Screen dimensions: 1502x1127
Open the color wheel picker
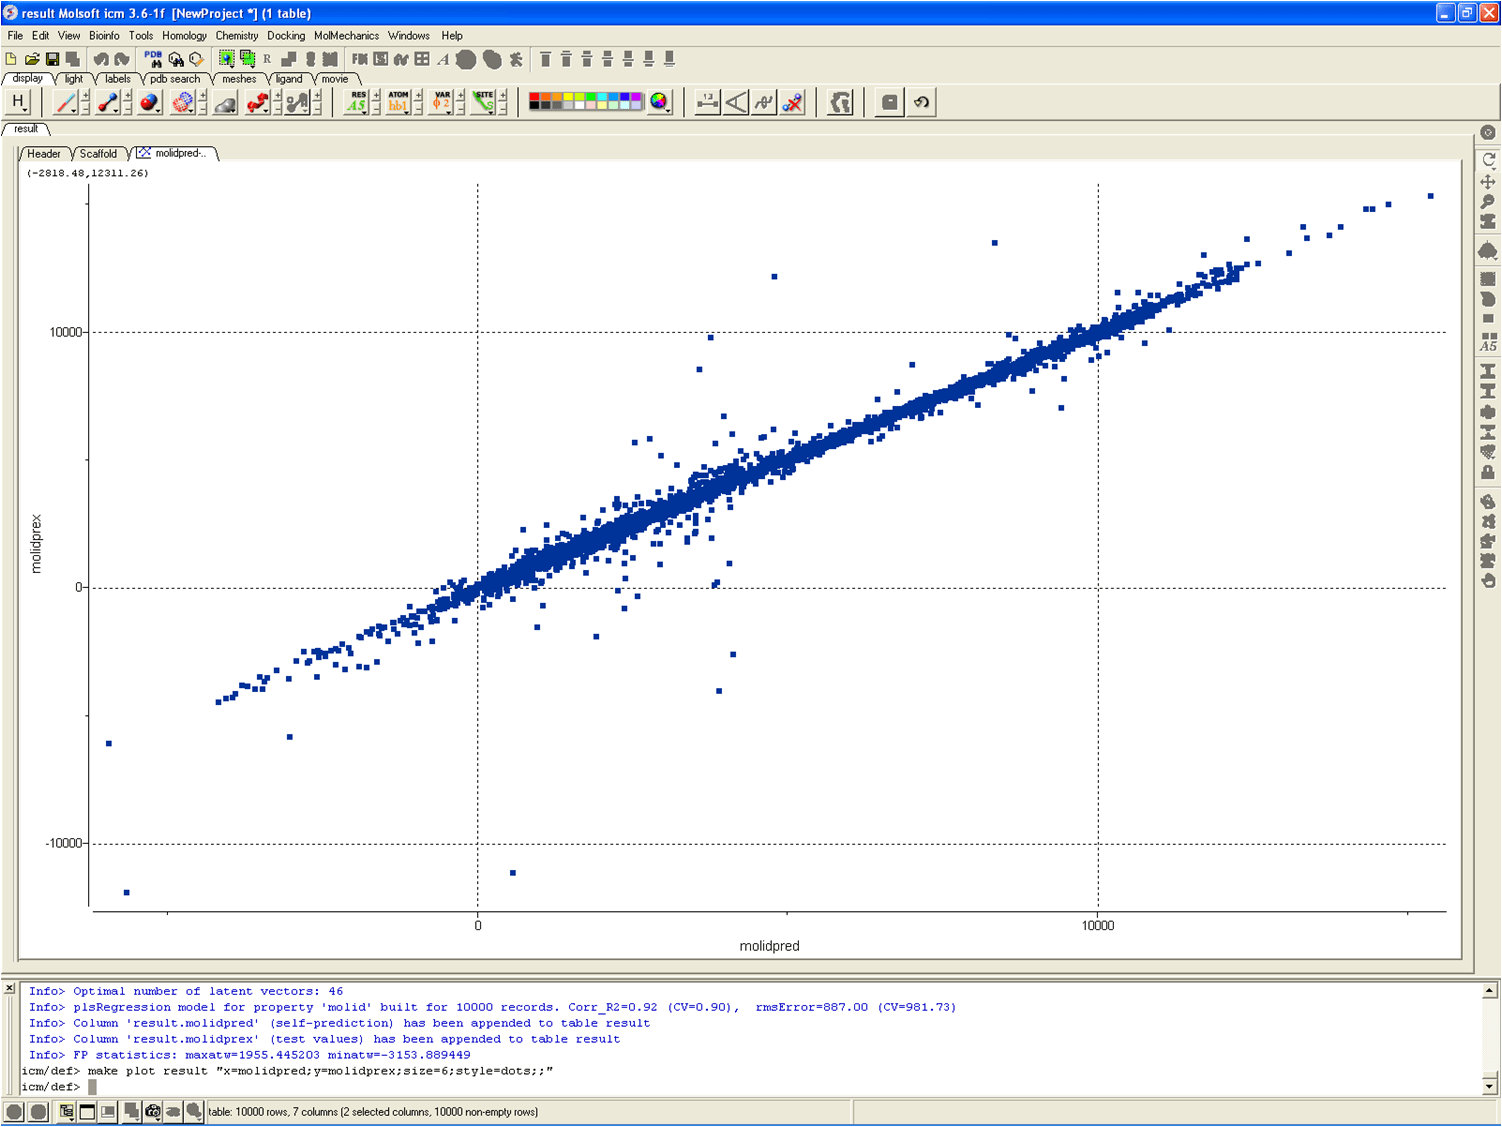pos(657,101)
